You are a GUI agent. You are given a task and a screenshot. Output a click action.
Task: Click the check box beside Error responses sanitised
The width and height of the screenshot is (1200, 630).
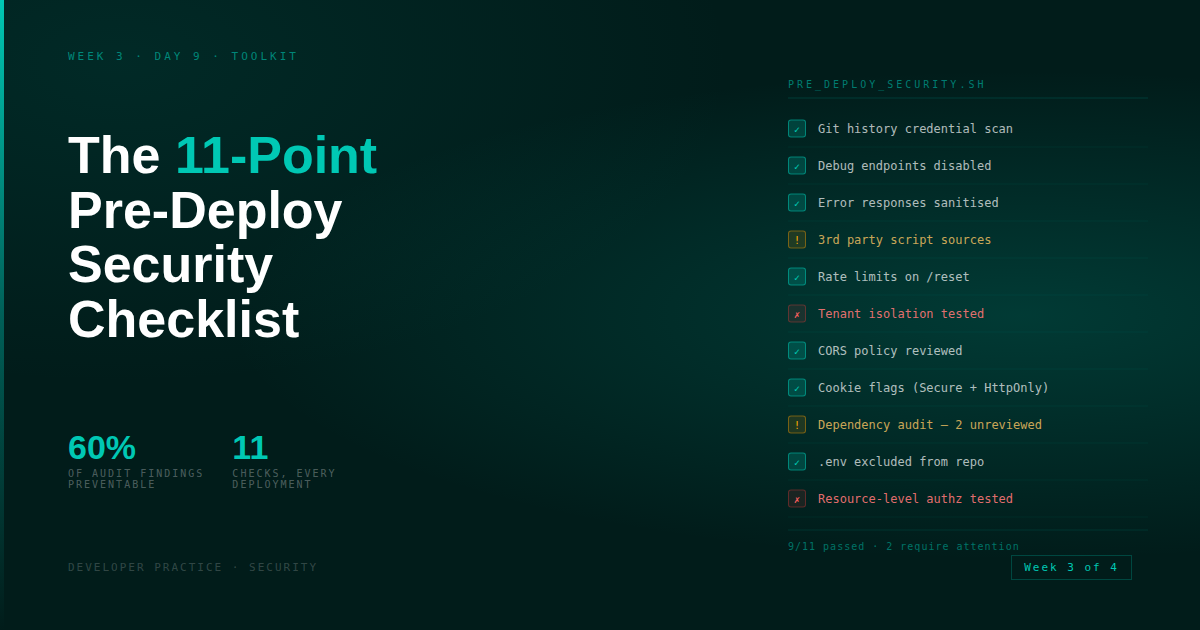tap(797, 203)
